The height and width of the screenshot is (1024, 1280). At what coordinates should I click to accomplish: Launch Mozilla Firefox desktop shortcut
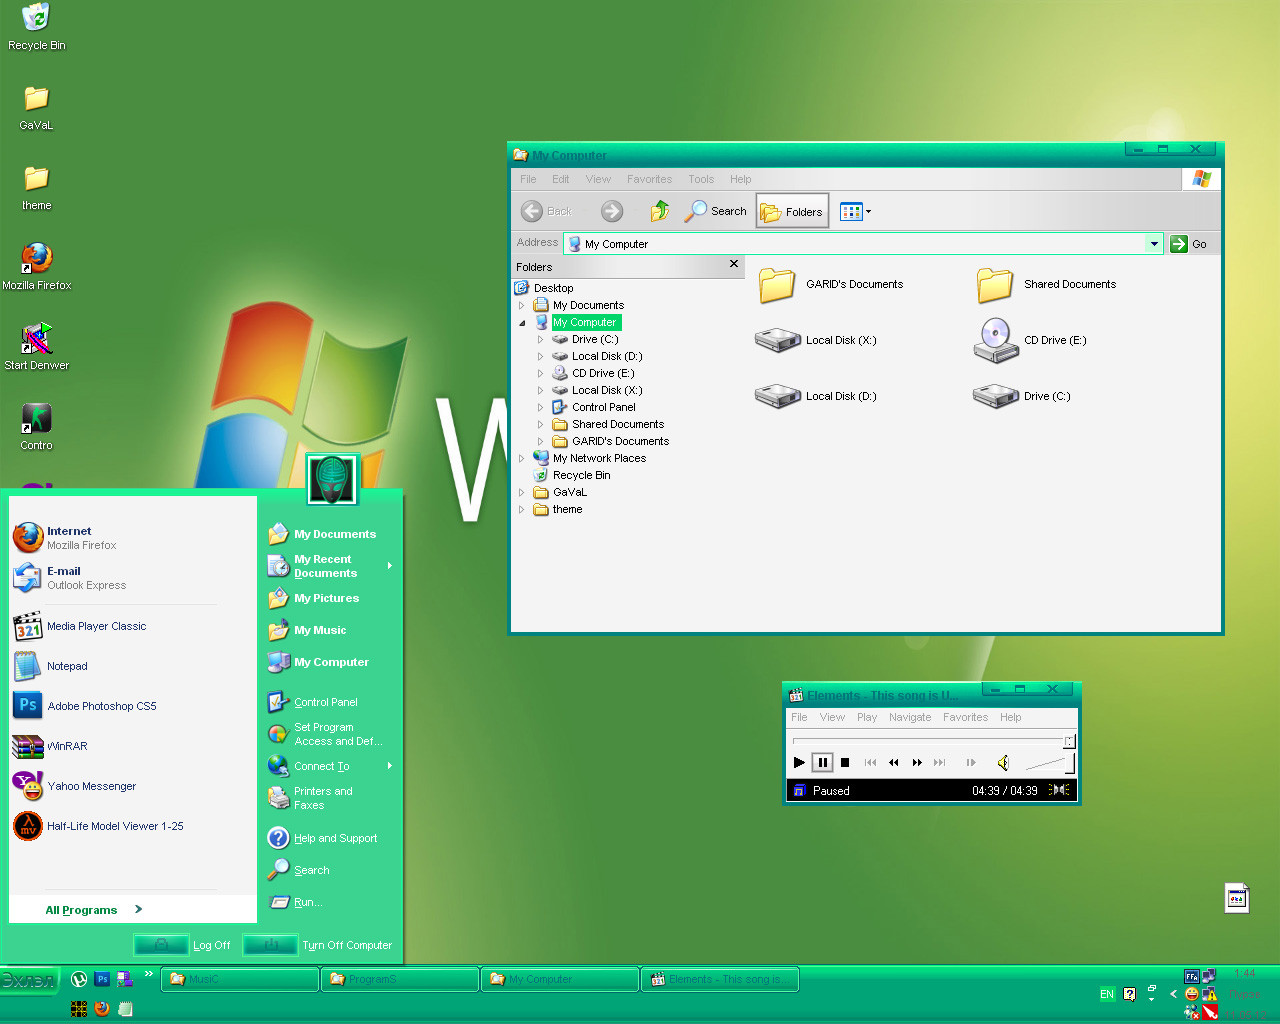pyautogui.click(x=36, y=267)
